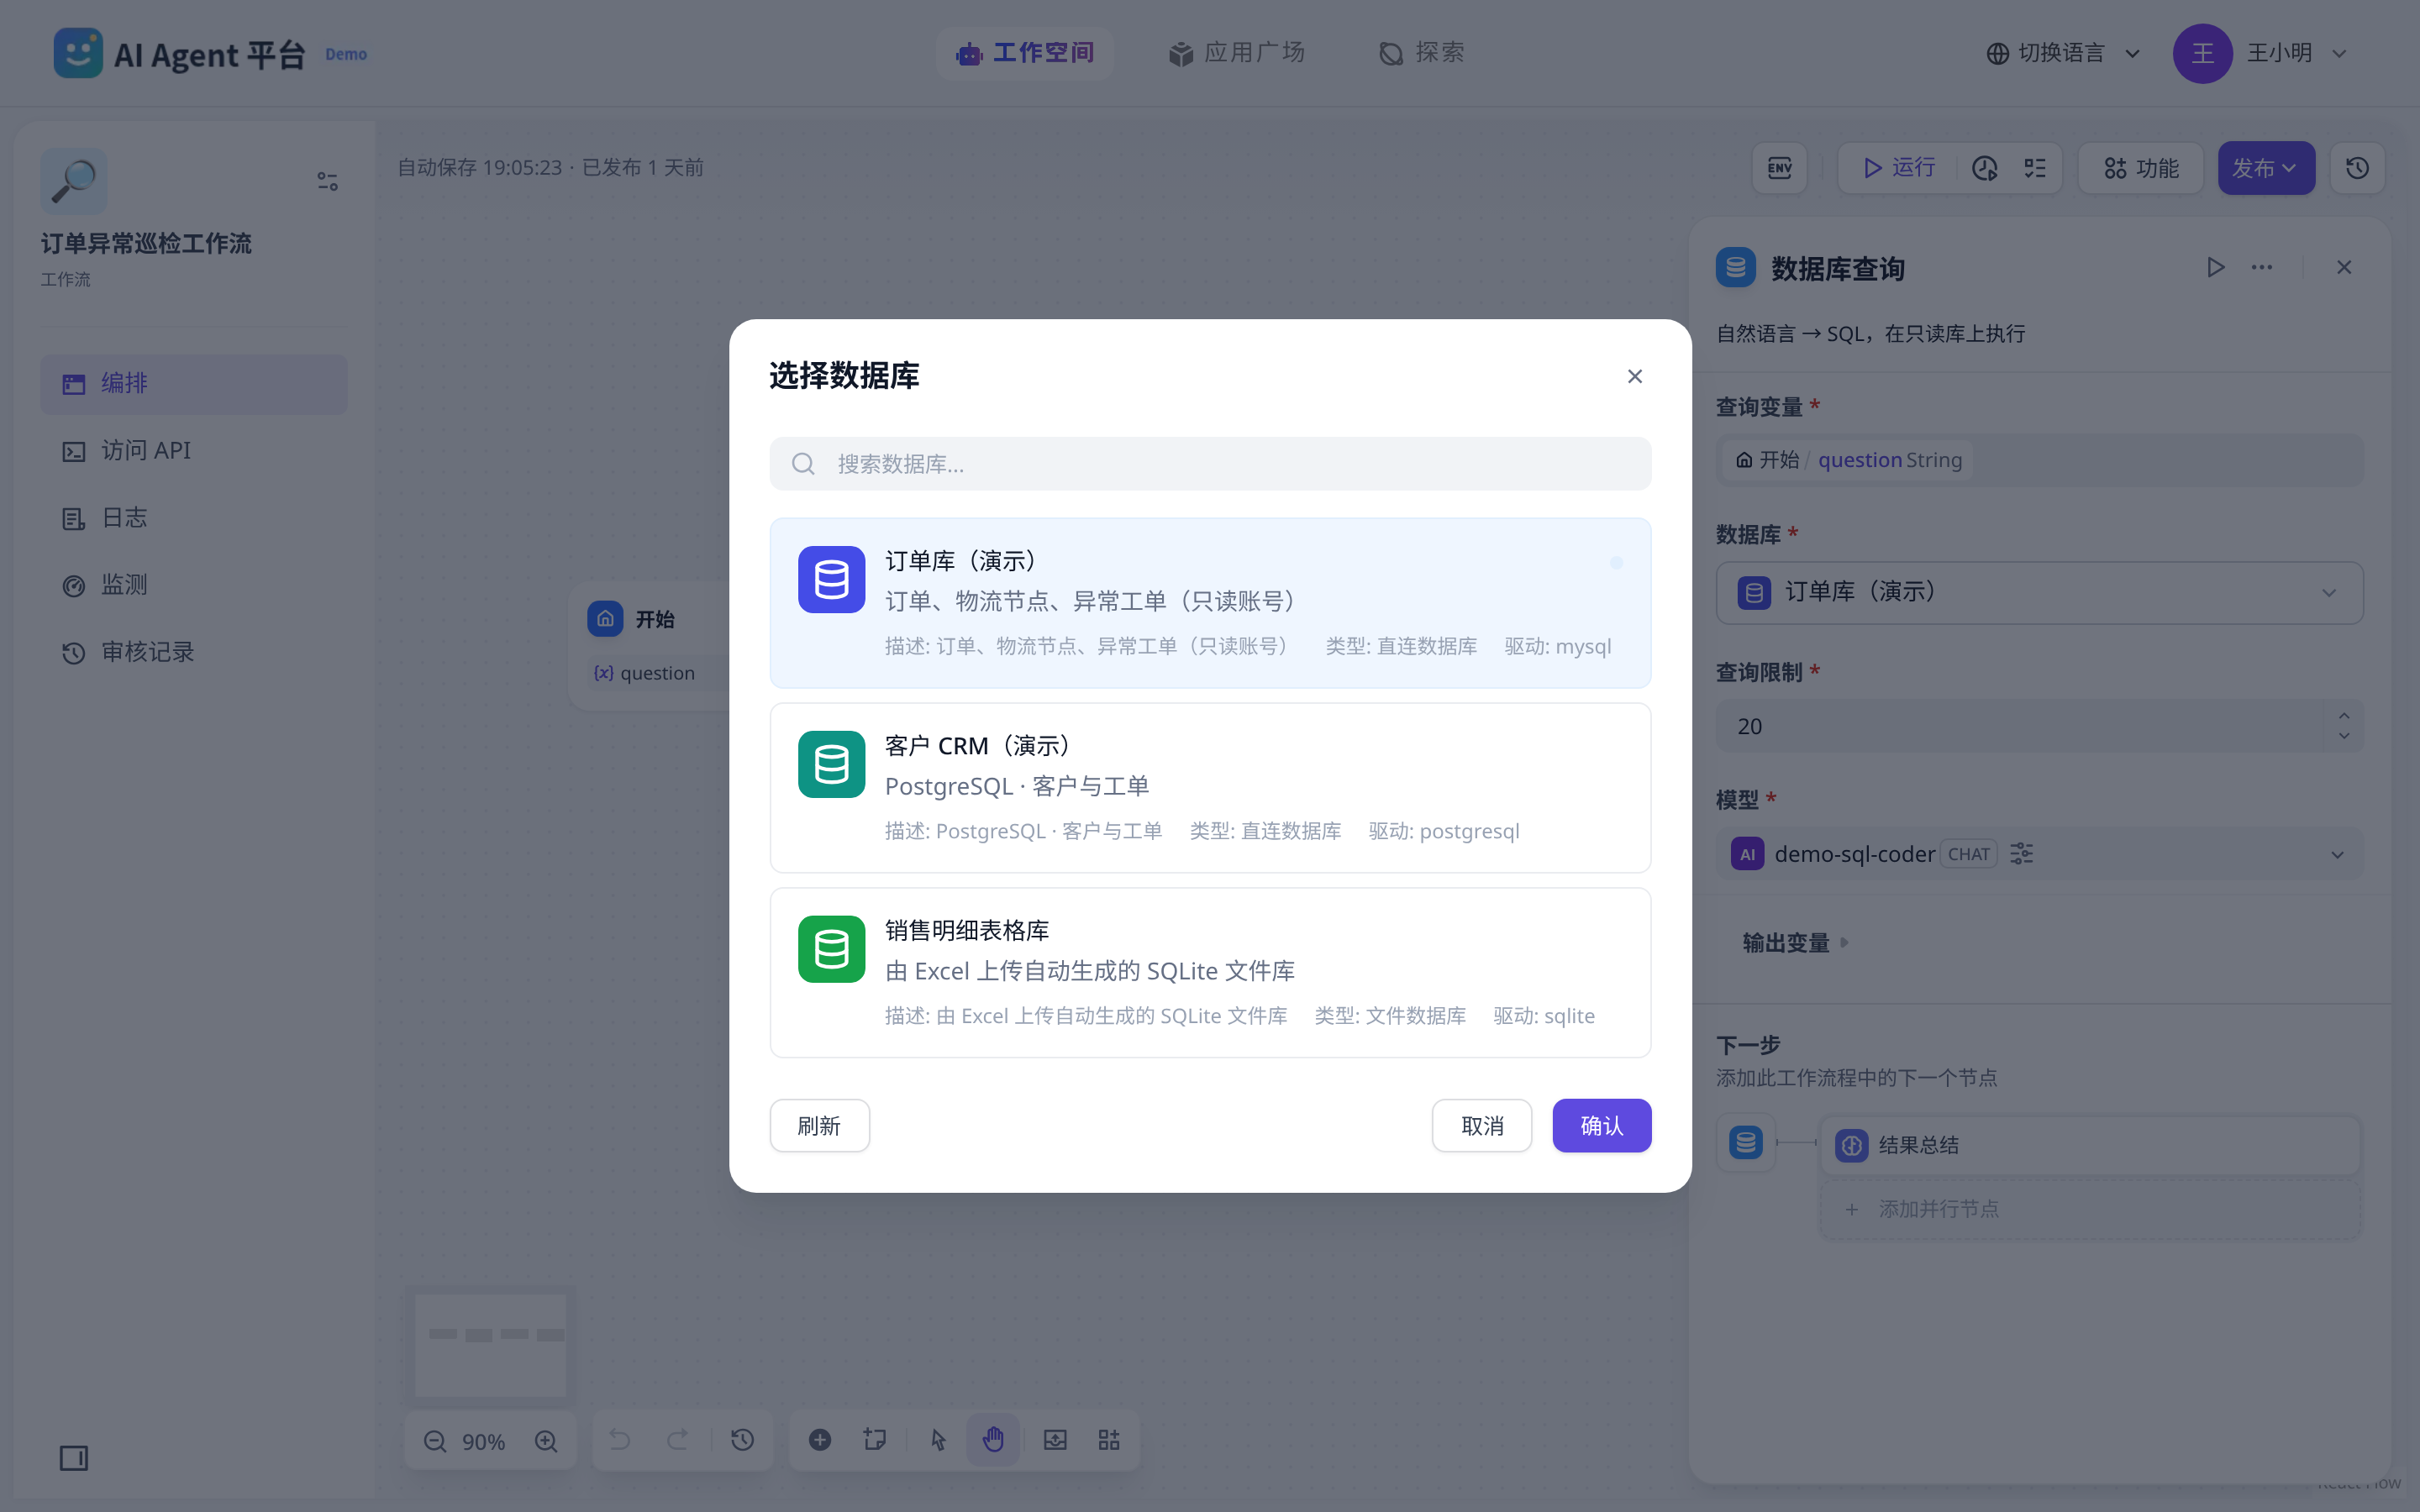Open 监测 in the sidebar

[194, 585]
